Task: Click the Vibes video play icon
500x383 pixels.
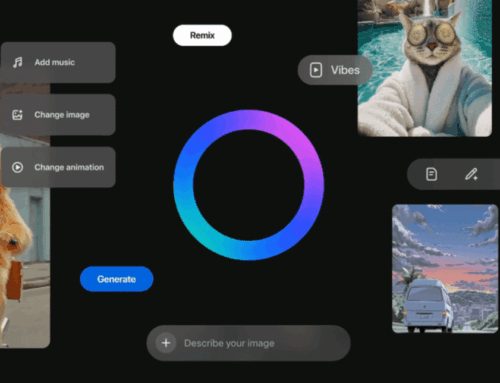Action: pos(316,70)
